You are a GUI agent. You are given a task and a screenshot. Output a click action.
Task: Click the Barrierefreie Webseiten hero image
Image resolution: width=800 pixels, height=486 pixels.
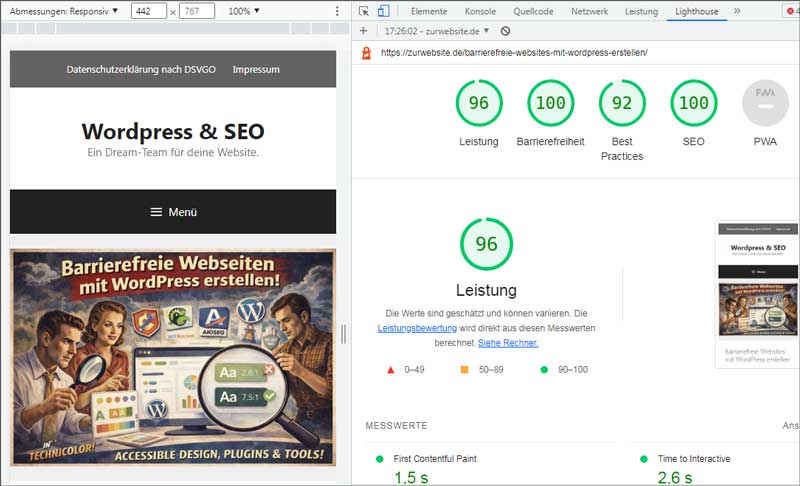tap(173, 357)
